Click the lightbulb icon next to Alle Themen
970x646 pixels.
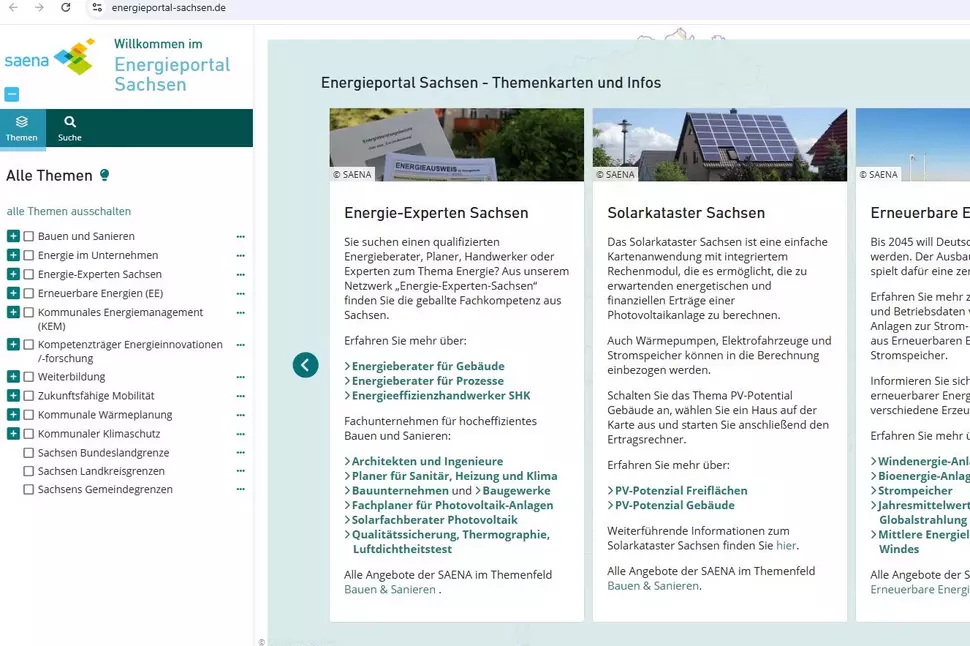[x=104, y=175]
